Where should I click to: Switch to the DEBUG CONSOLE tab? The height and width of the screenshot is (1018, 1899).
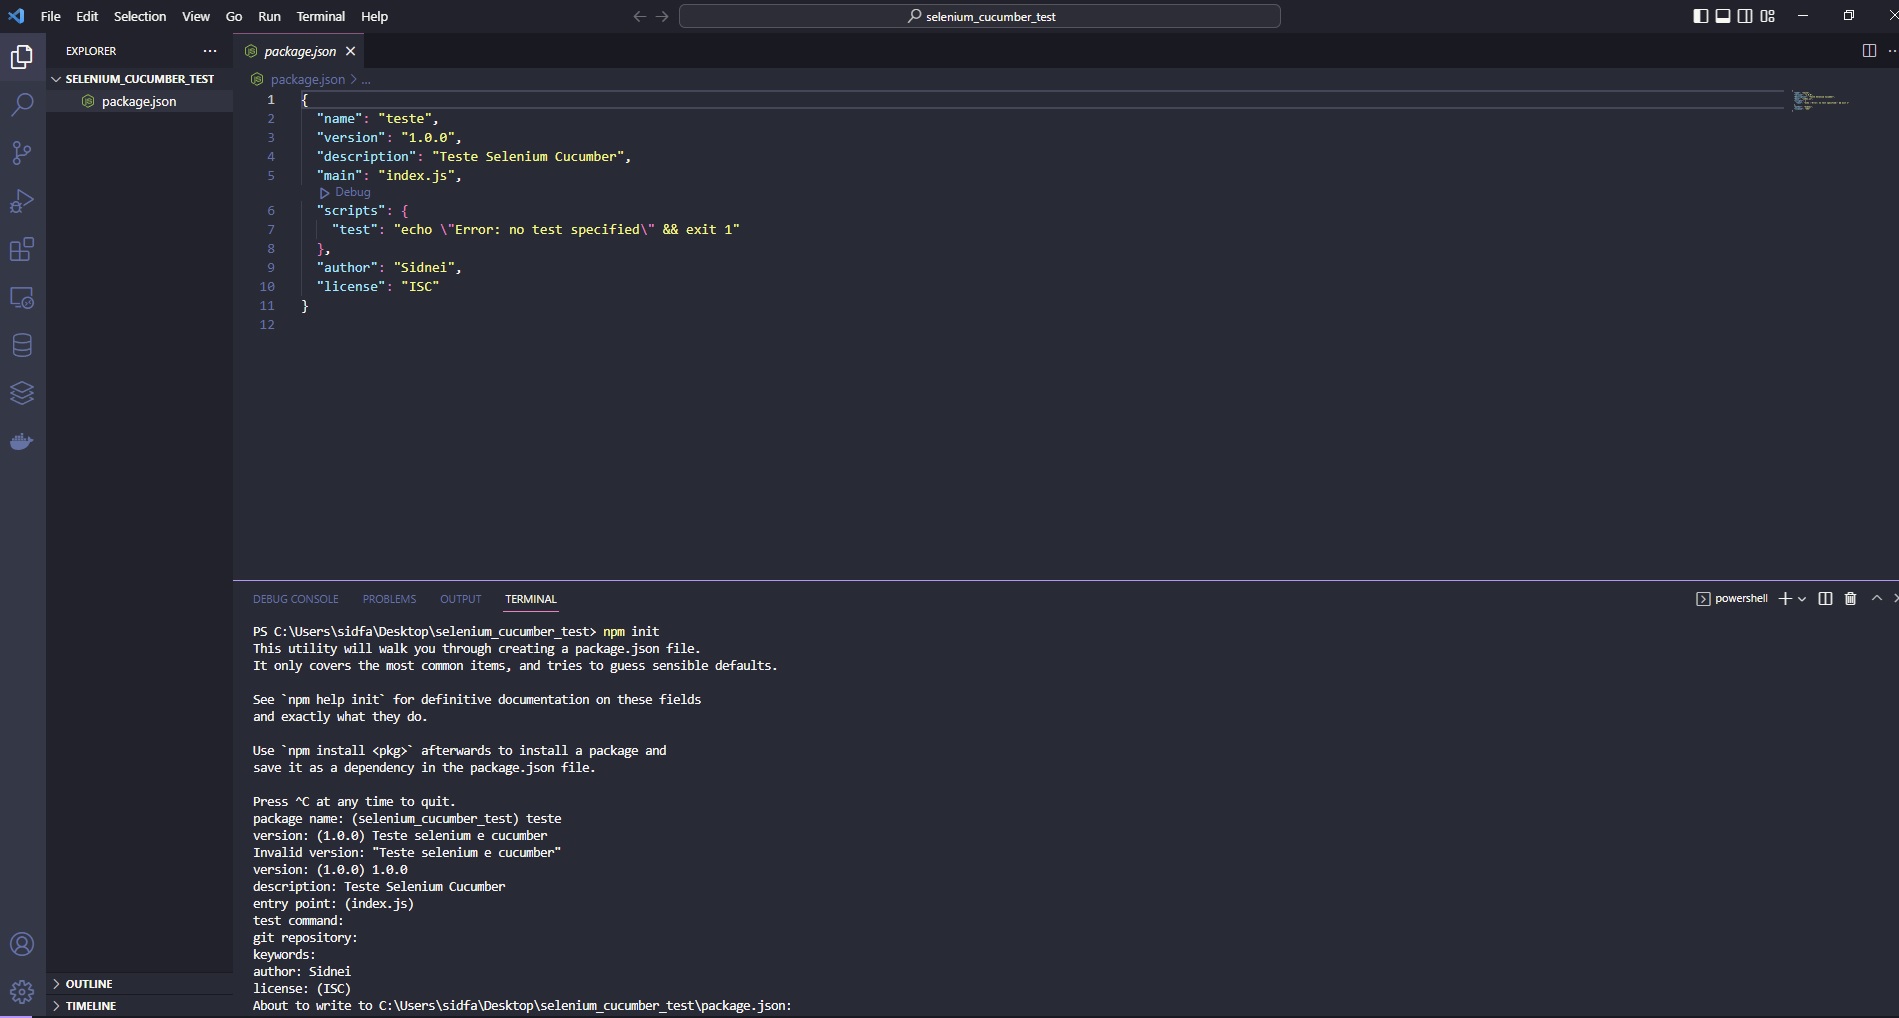[x=296, y=599]
